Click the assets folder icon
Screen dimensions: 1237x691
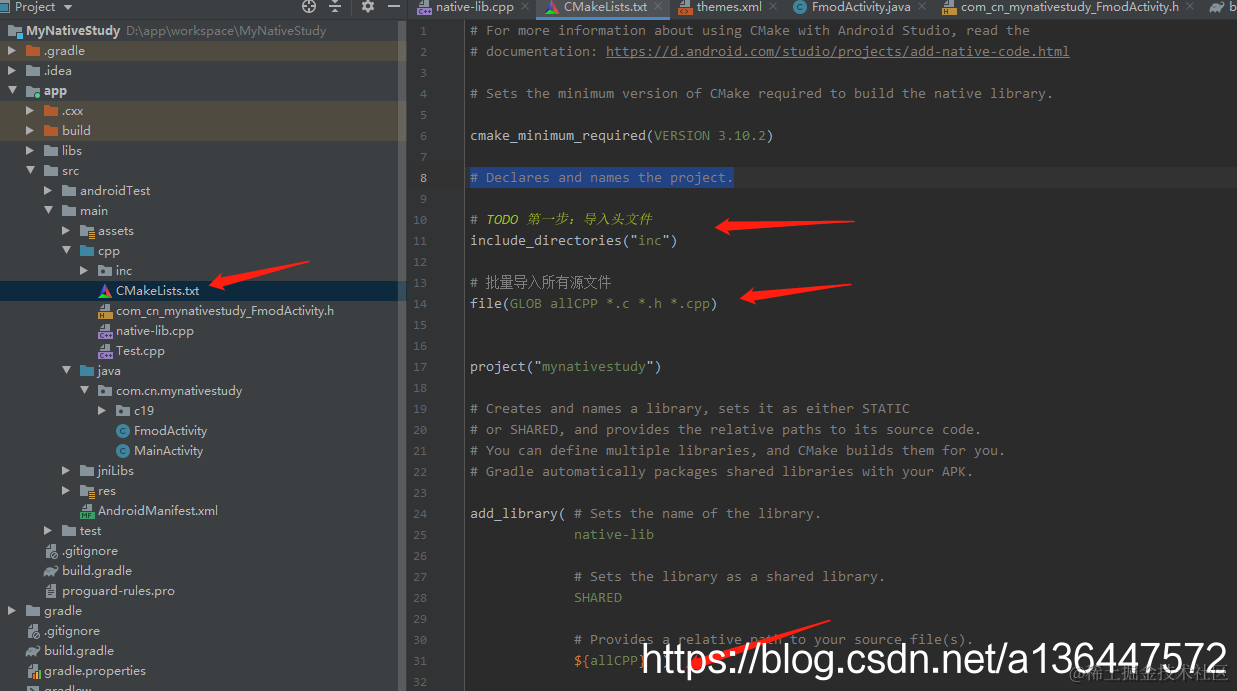[87, 231]
